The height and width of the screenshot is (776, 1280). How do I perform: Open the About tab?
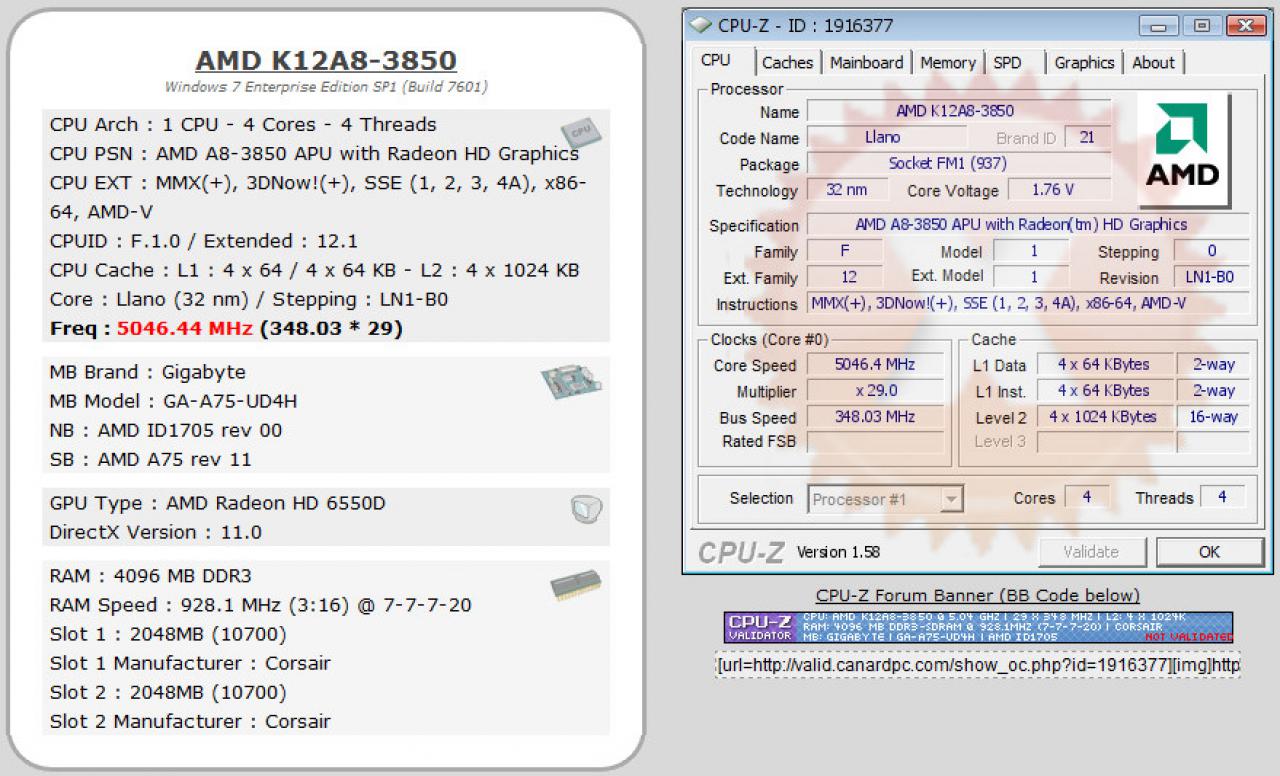point(1153,62)
